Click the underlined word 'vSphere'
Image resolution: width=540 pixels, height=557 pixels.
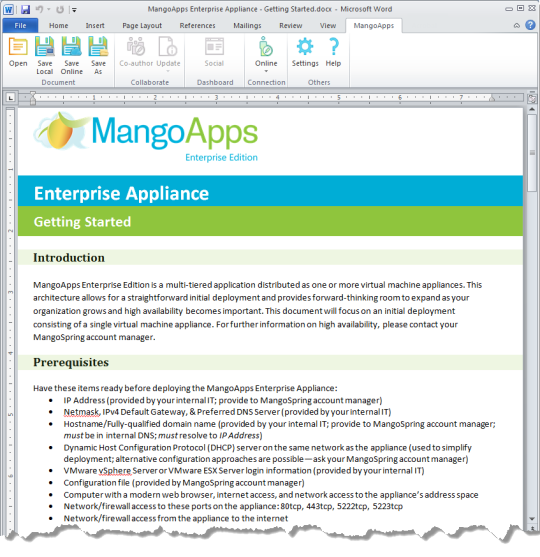coord(115,471)
